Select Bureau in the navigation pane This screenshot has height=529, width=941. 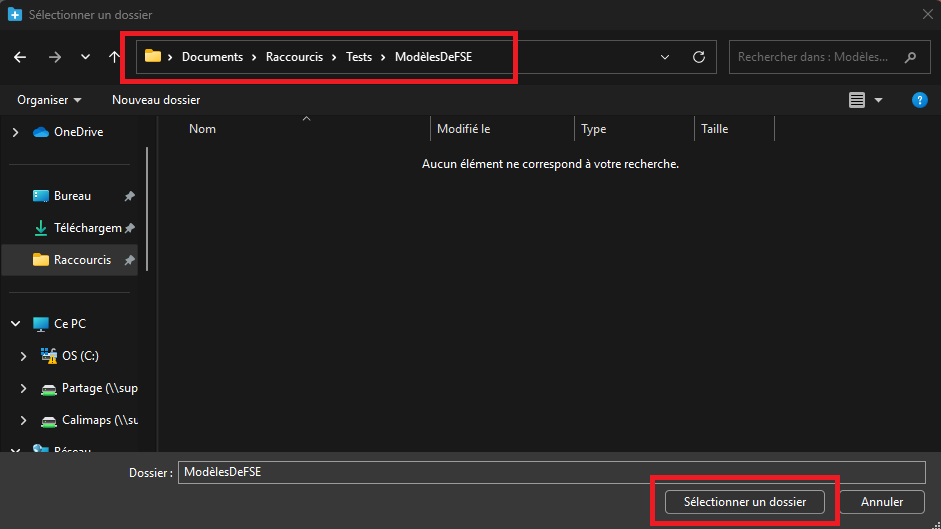click(72, 196)
